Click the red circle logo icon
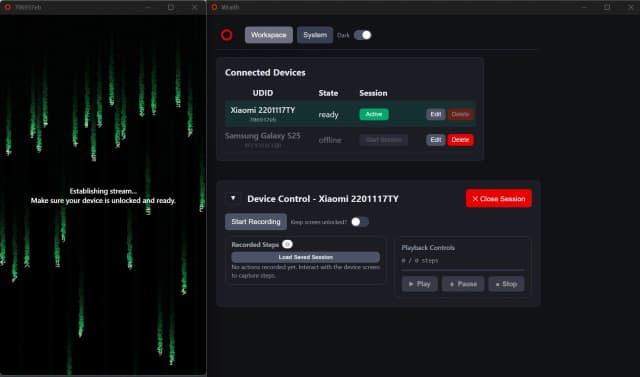 (227, 35)
